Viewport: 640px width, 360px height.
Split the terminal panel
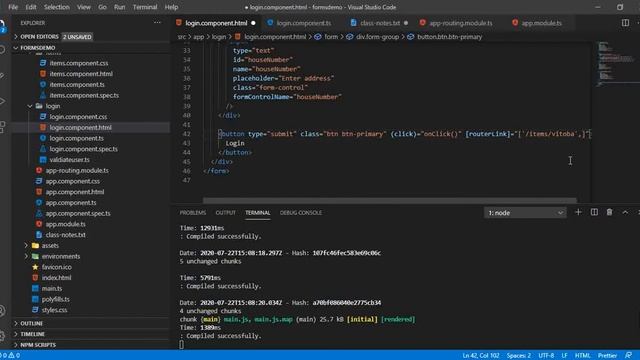(594, 212)
